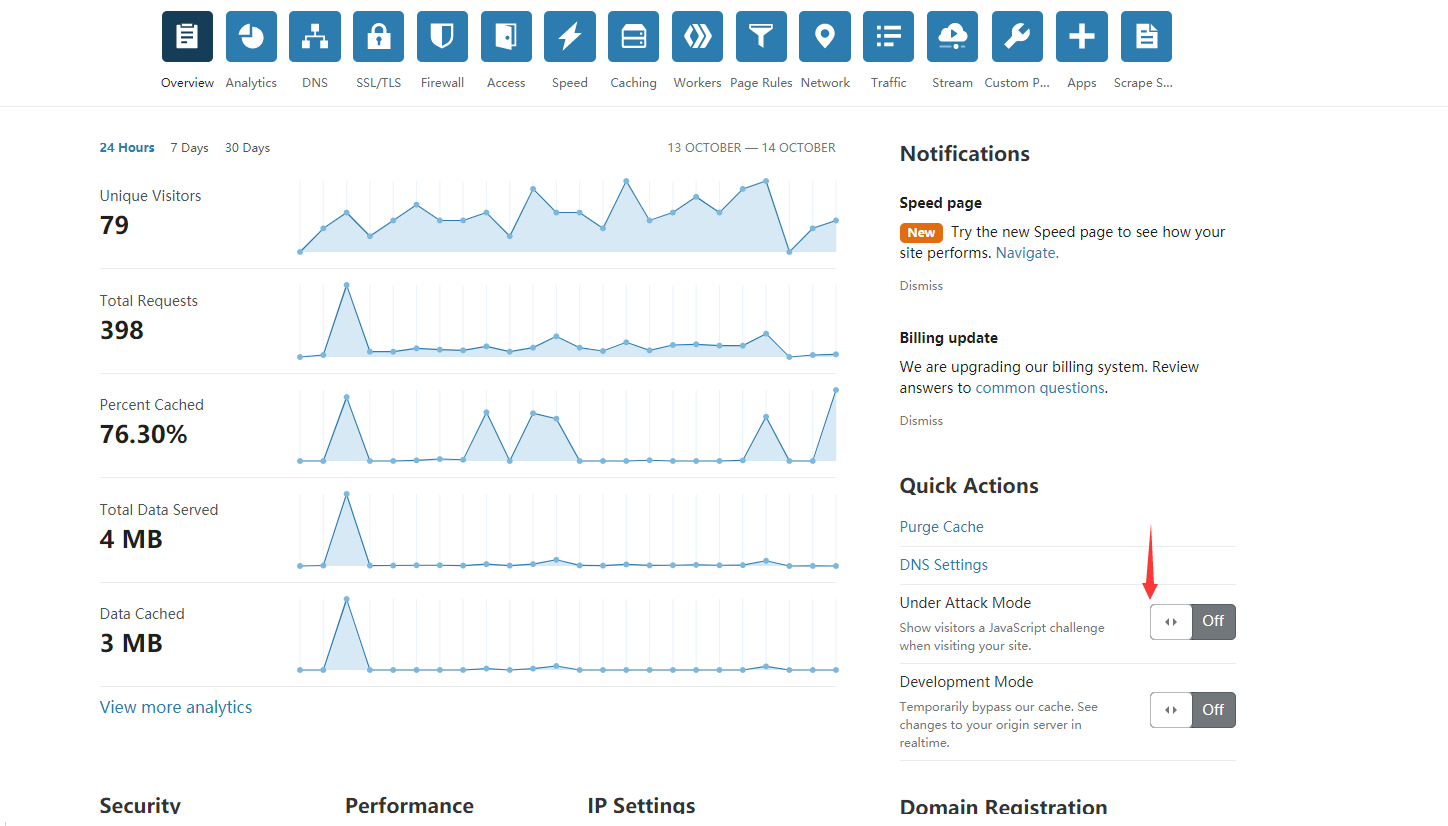Click View more analytics link
Screen dimensions: 1448x826
[x=176, y=707]
